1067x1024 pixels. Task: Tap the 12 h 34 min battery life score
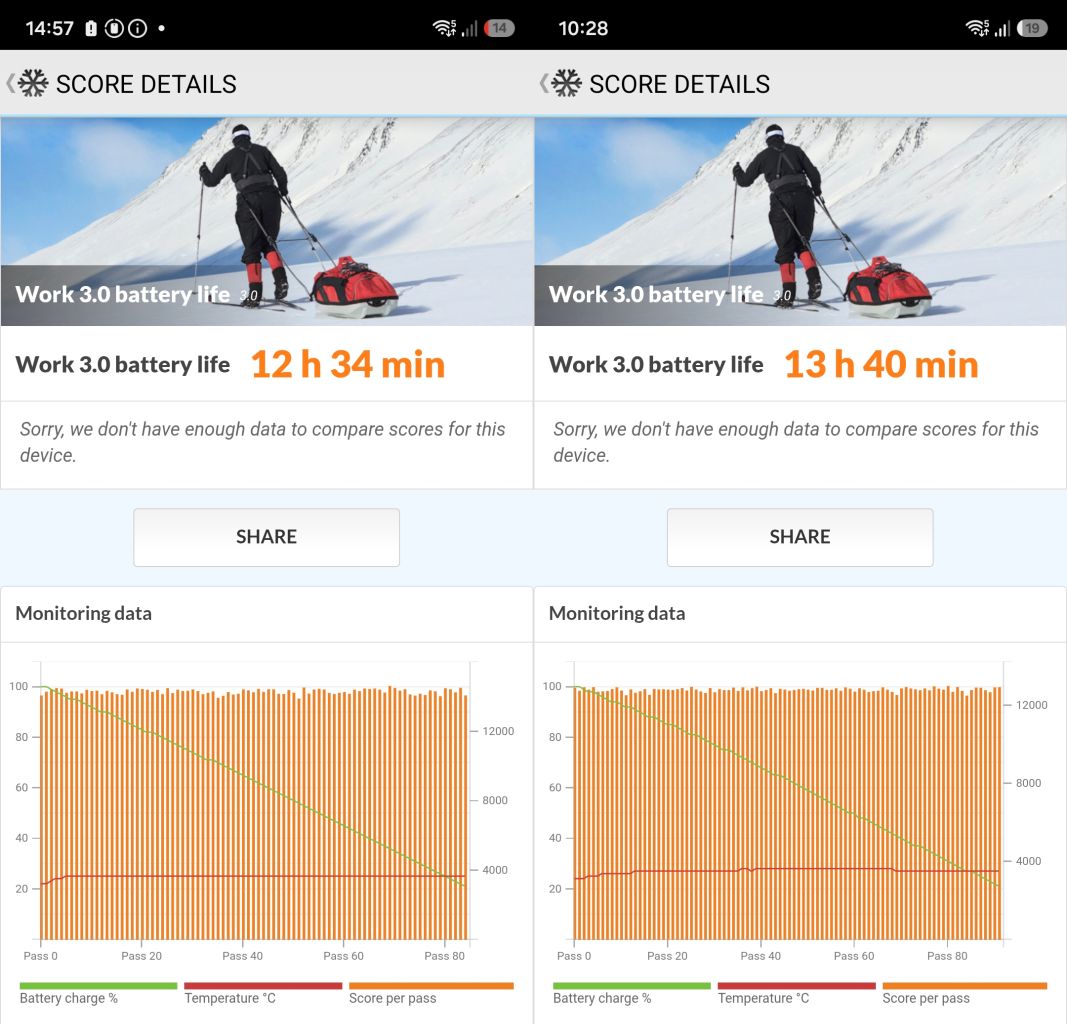click(347, 364)
